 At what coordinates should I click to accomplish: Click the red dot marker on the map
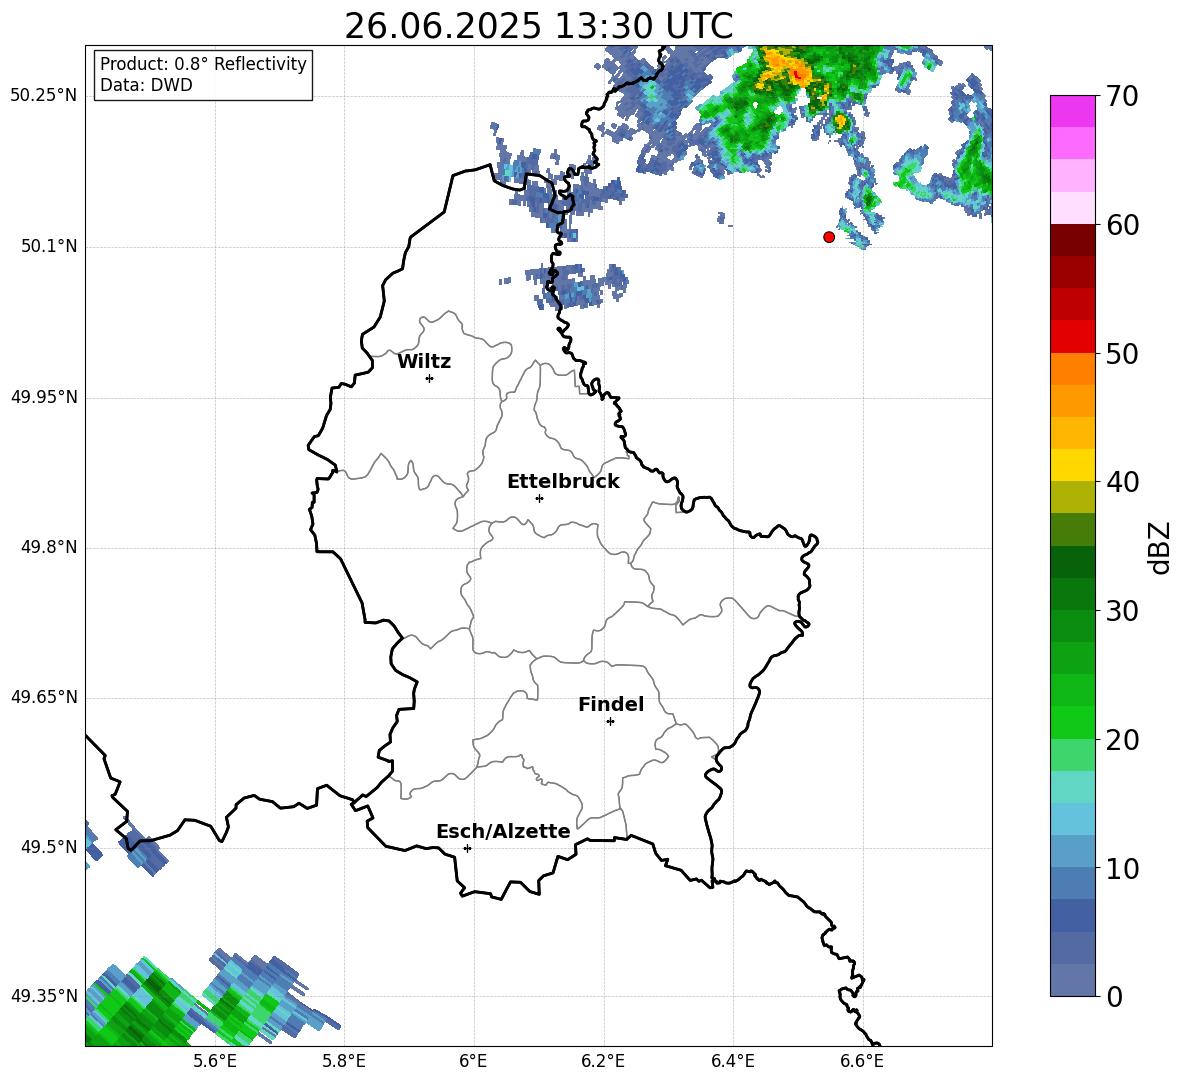pyautogui.click(x=828, y=237)
